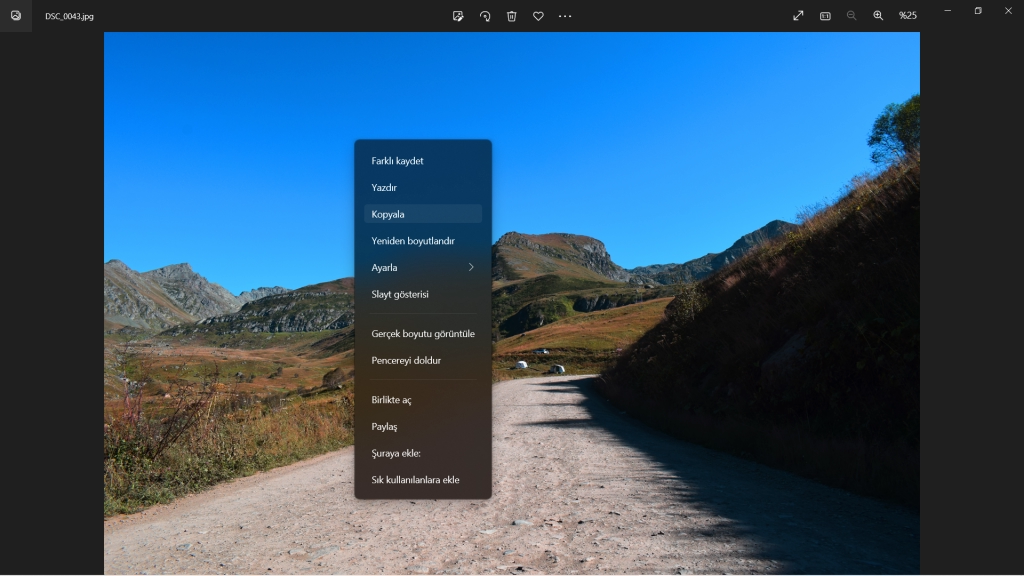Zoom out with the magnifier minus icon
Viewport: 1024px width, 576px height.
[852, 16]
